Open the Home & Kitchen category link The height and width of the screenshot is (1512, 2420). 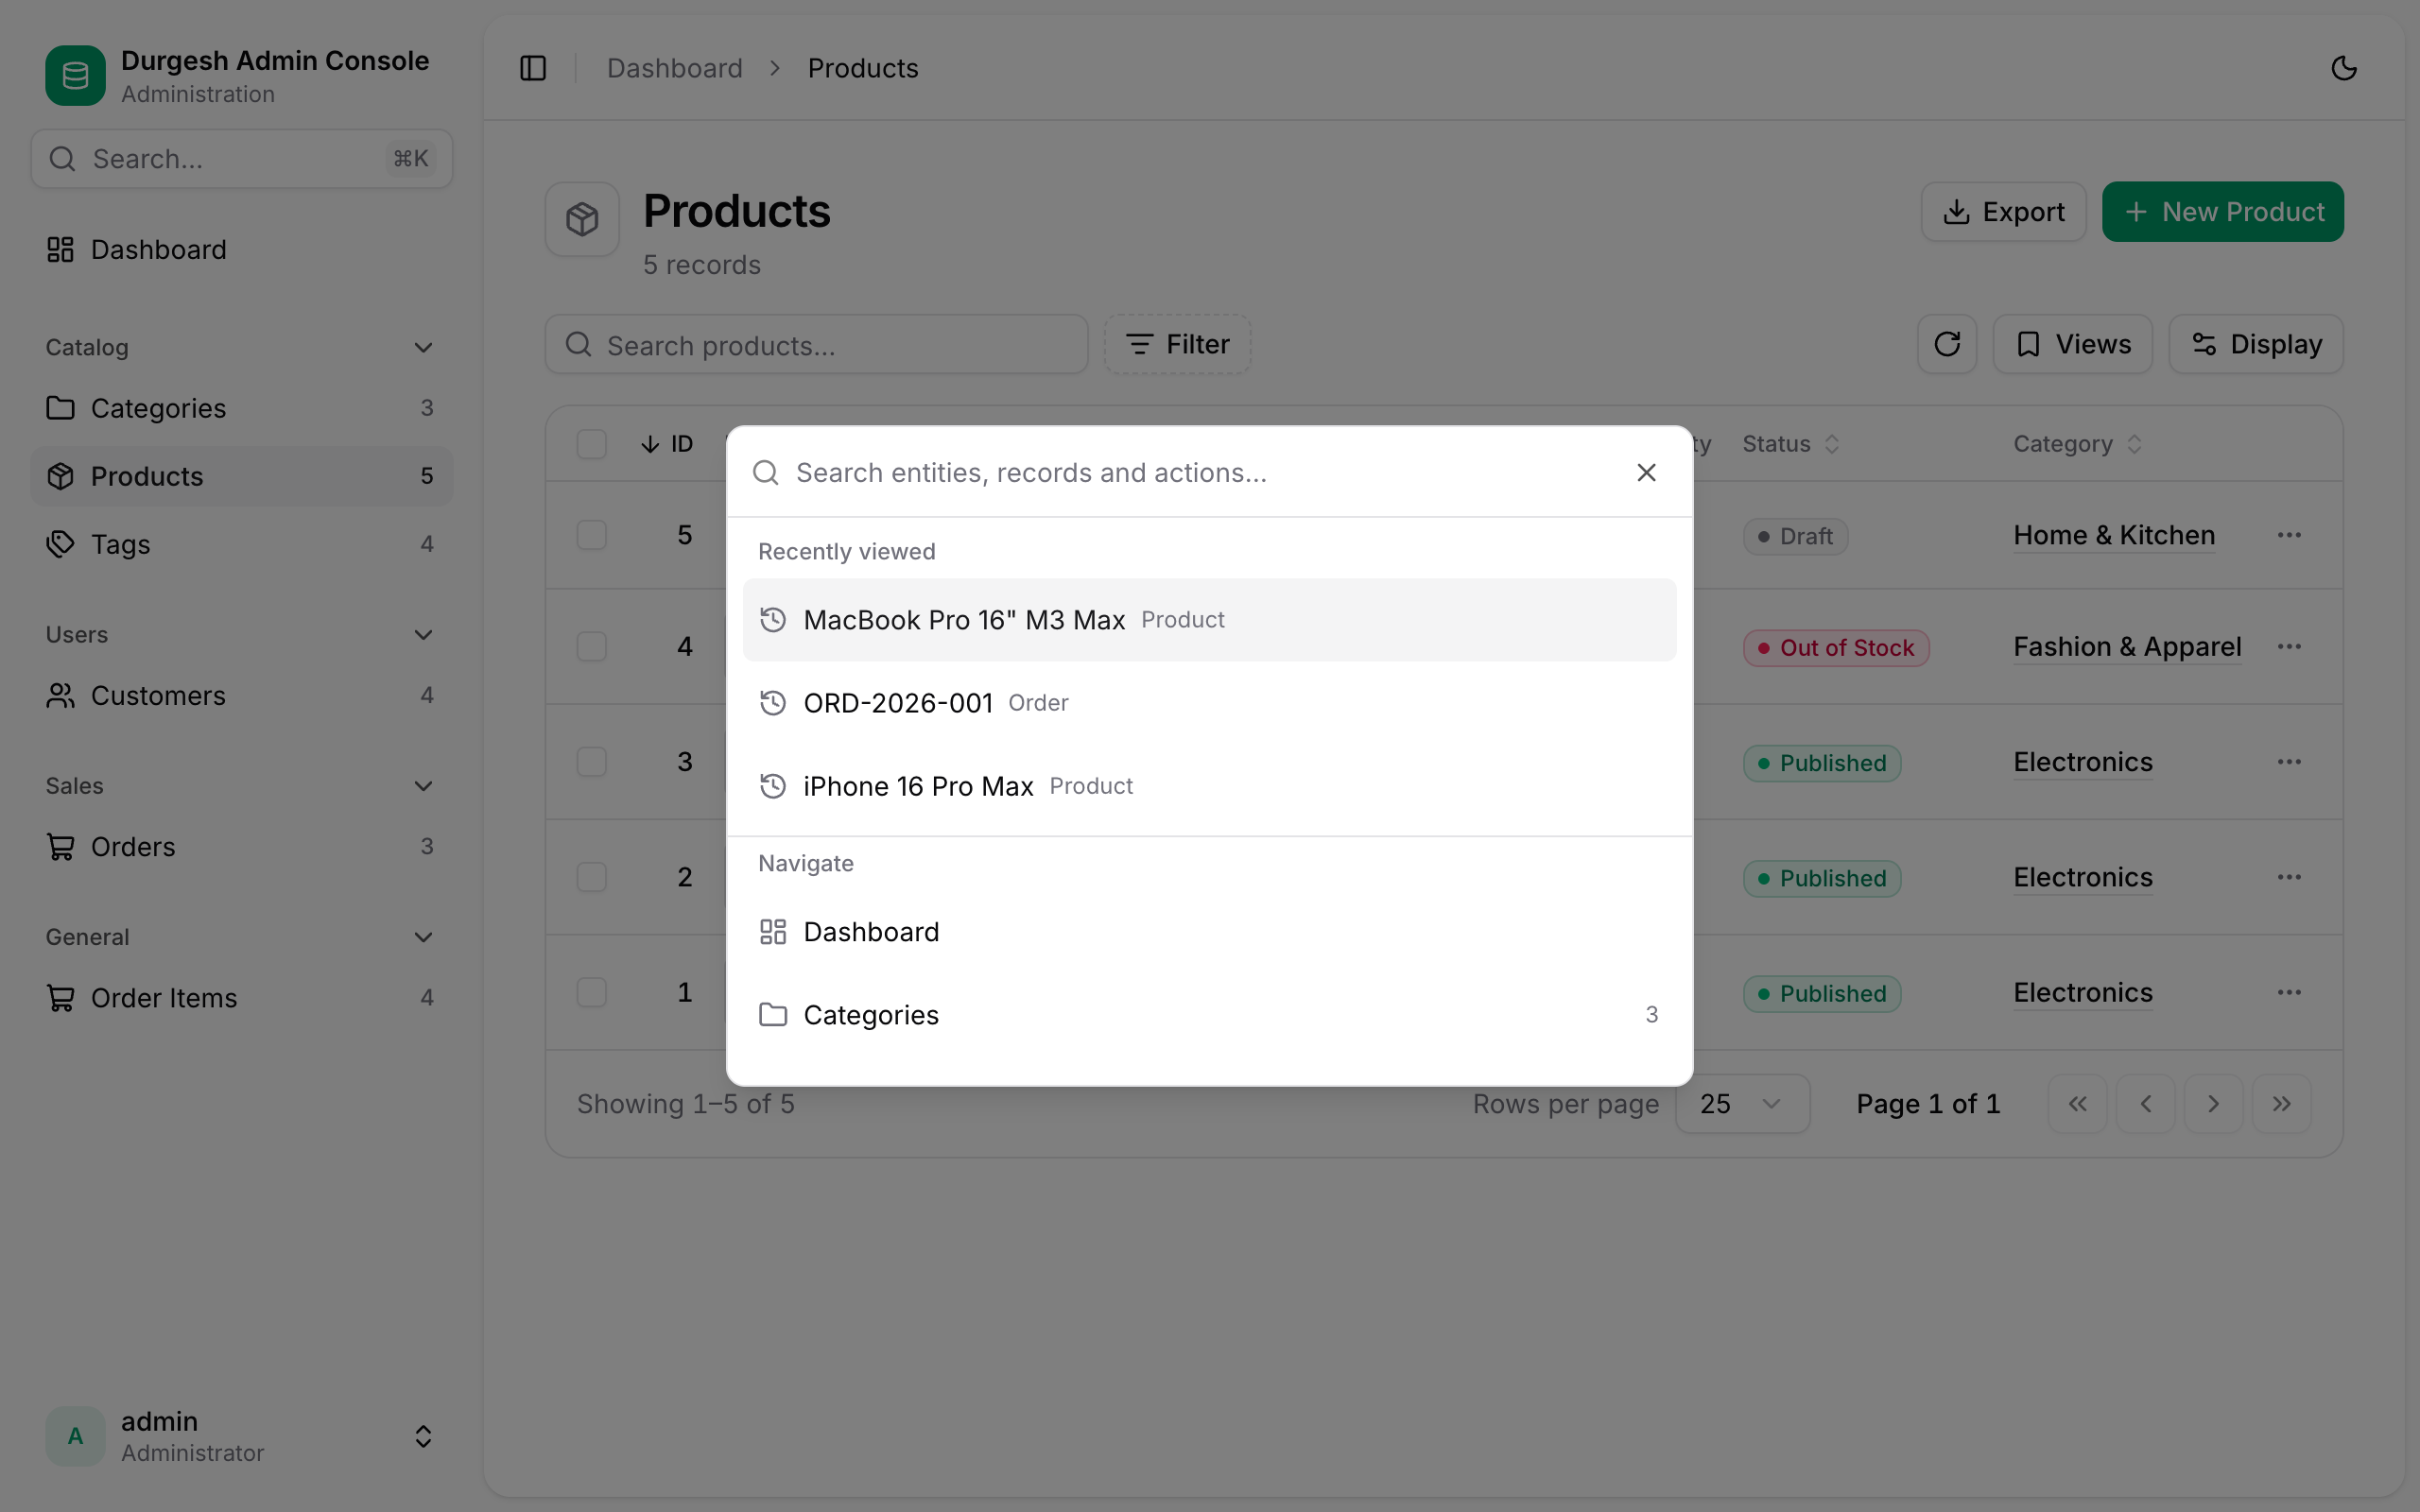[2114, 535]
